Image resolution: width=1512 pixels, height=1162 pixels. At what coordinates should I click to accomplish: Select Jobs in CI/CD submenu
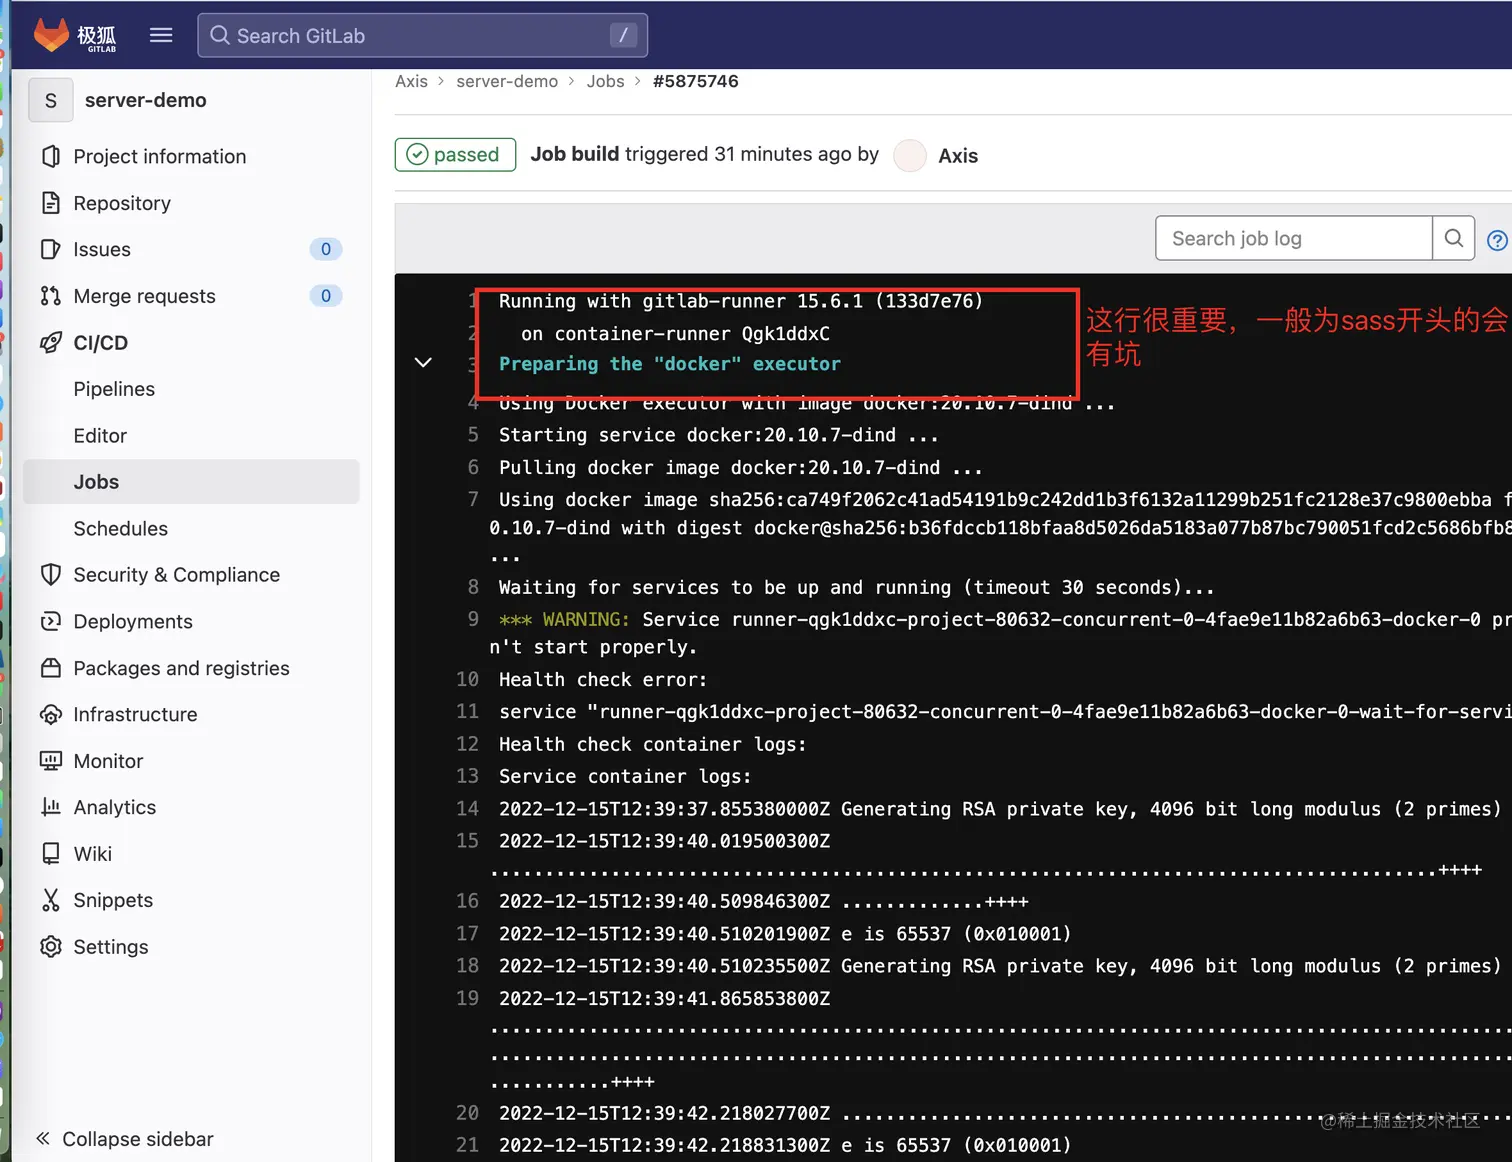pos(191,482)
